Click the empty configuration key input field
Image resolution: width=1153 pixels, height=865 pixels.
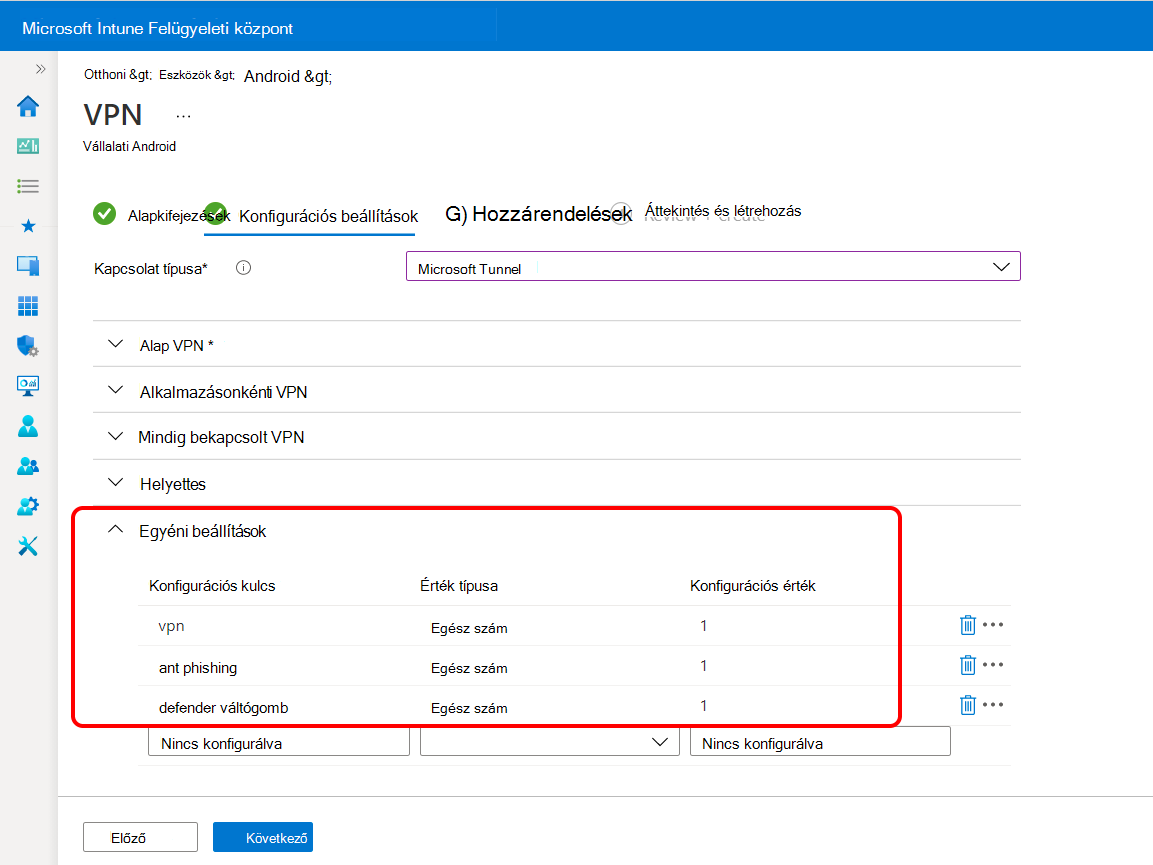point(279,742)
